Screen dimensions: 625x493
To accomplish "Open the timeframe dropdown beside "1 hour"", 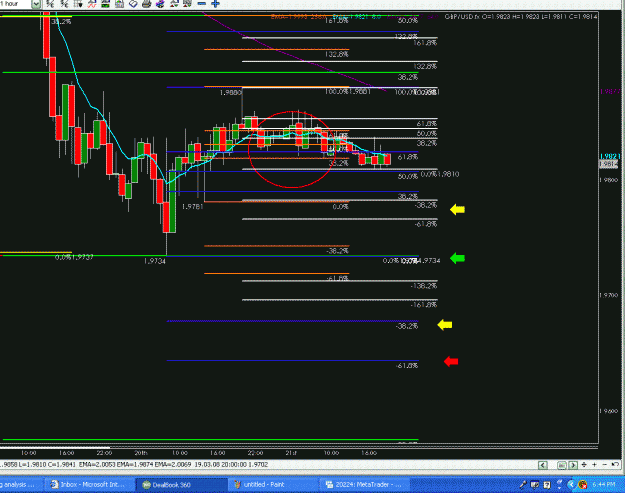I will [36, 4].
